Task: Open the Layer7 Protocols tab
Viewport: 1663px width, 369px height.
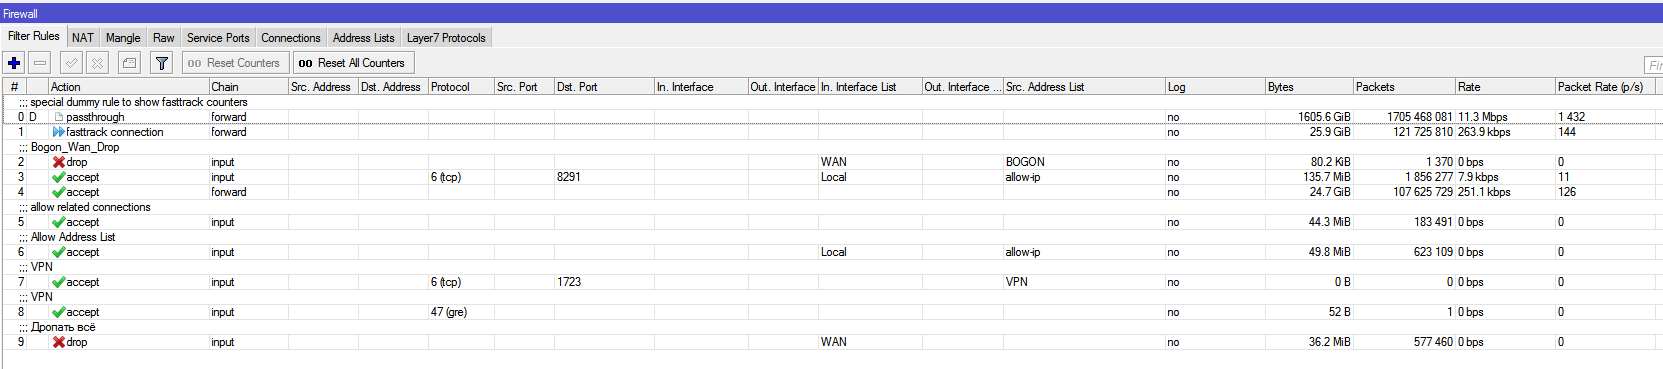Action: 446,38
